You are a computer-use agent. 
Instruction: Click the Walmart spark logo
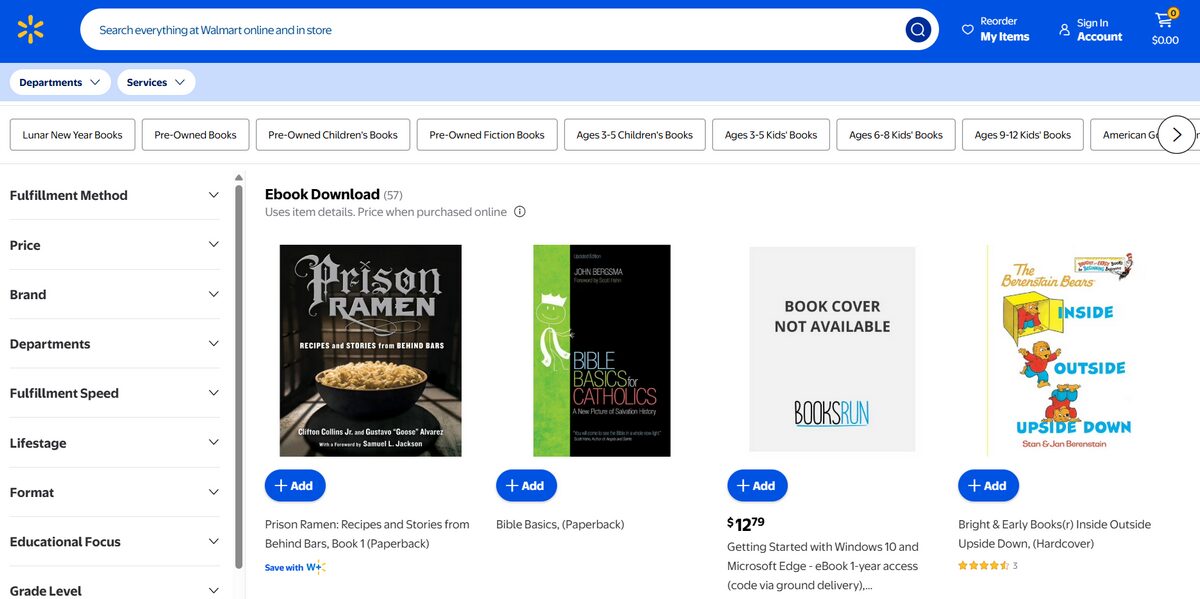[x=31, y=30]
